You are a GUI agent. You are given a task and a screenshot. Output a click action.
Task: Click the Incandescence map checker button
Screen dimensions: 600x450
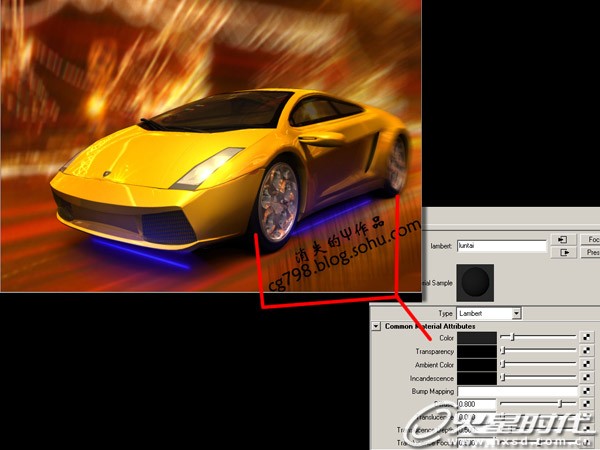(587, 379)
